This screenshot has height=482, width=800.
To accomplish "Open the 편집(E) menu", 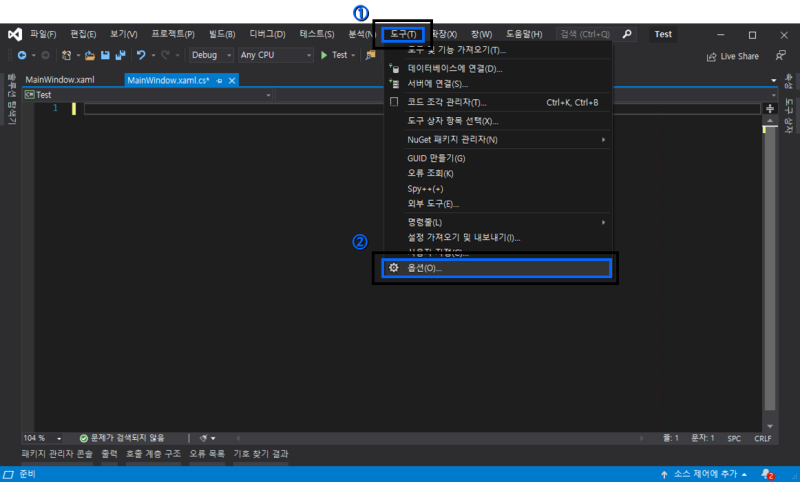I will click(x=83, y=34).
